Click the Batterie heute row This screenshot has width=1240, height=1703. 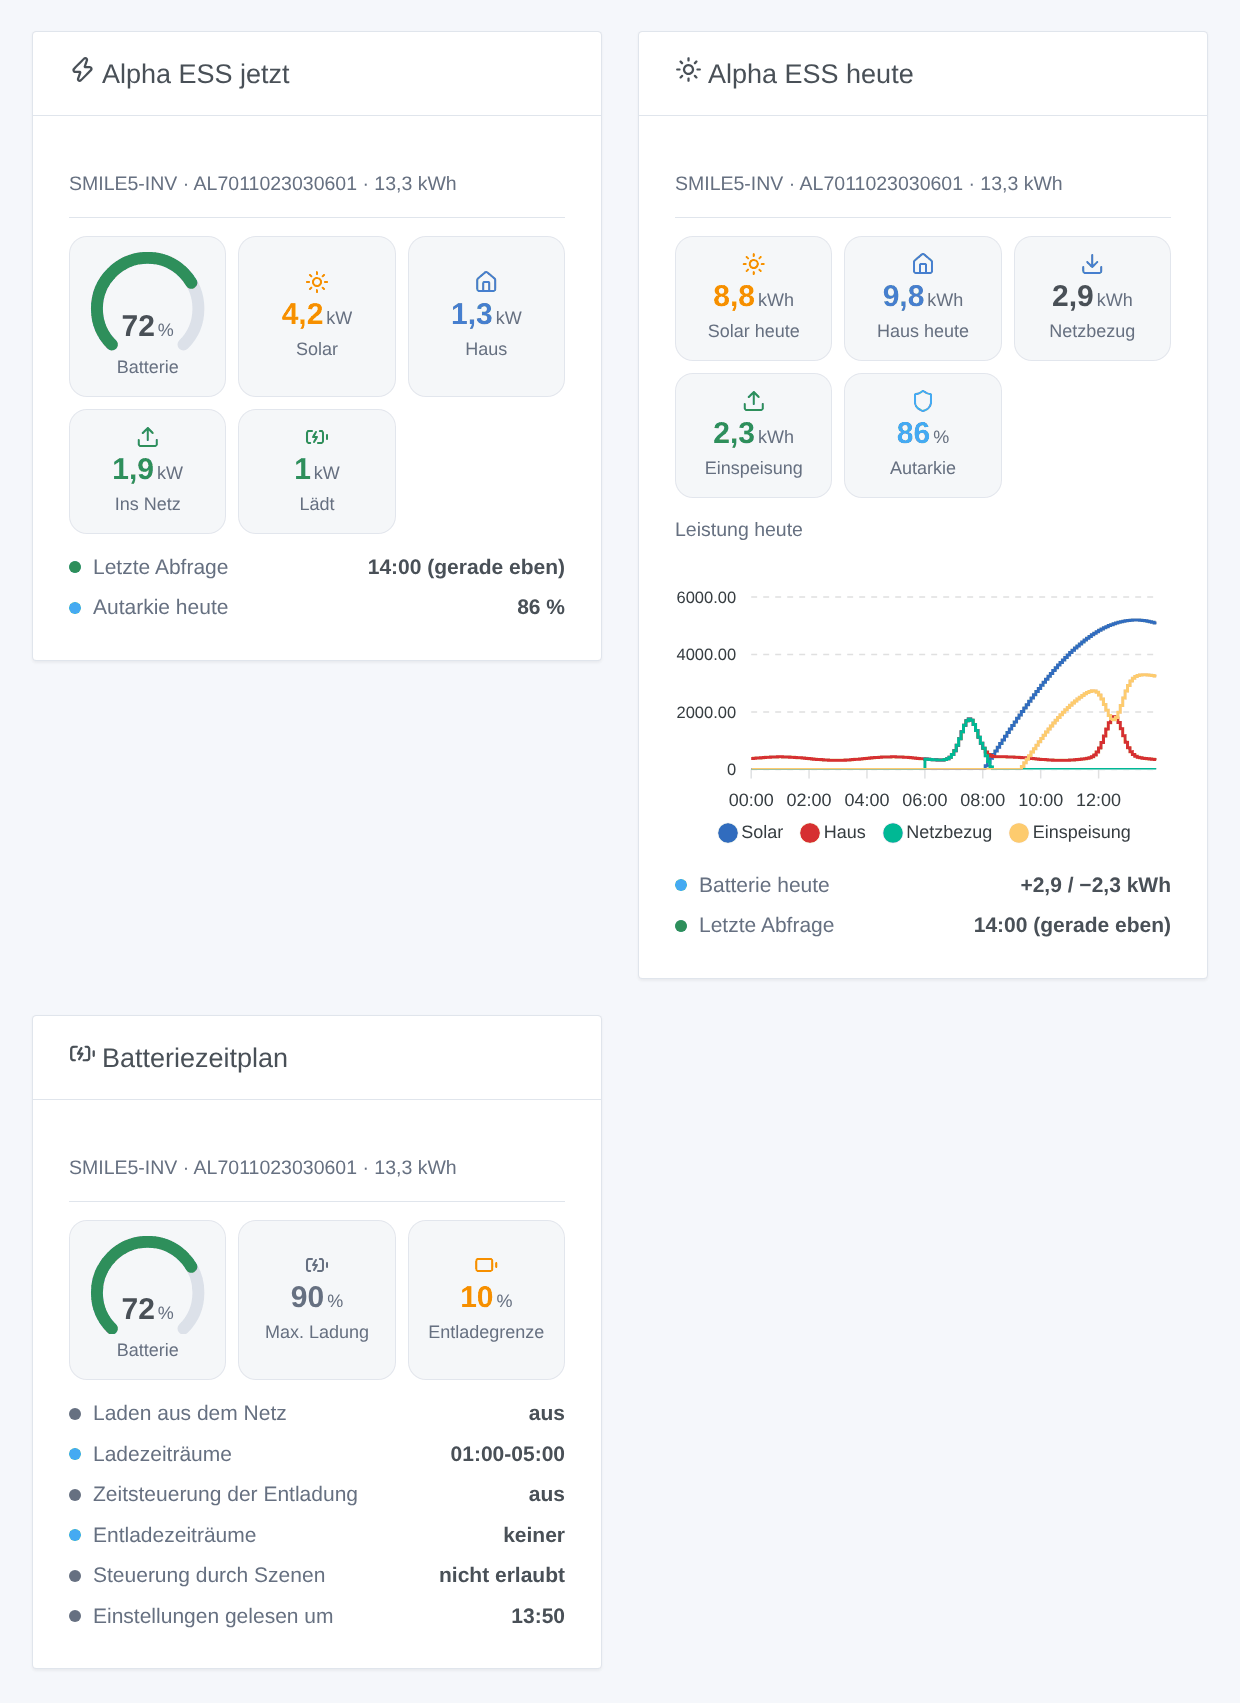click(x=923, y=885)
